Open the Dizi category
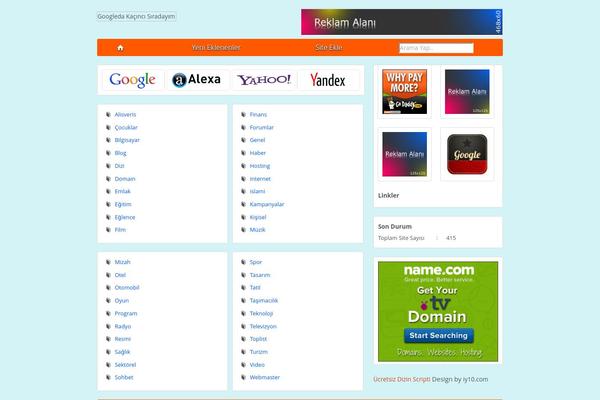 click(x=119, y=166)
